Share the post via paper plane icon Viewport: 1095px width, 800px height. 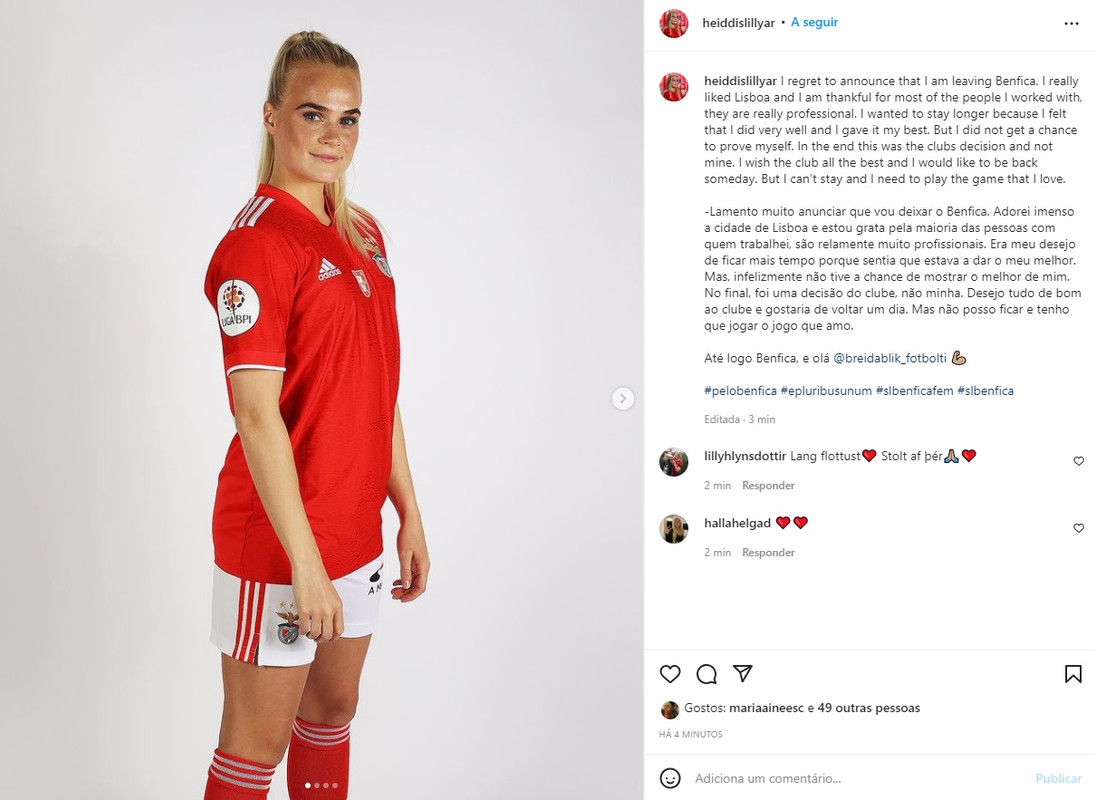pyautogui.click(x=742, y=673)
